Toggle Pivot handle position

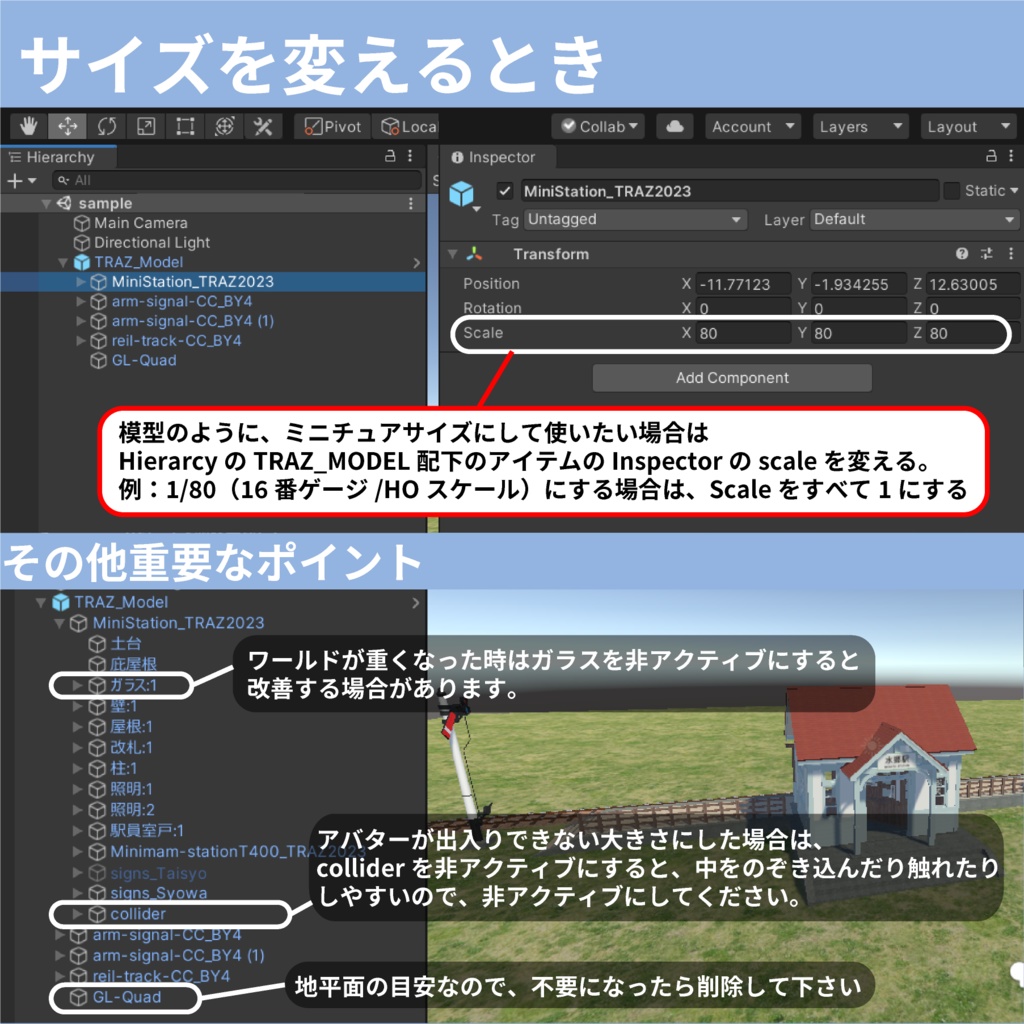[332, 126]
